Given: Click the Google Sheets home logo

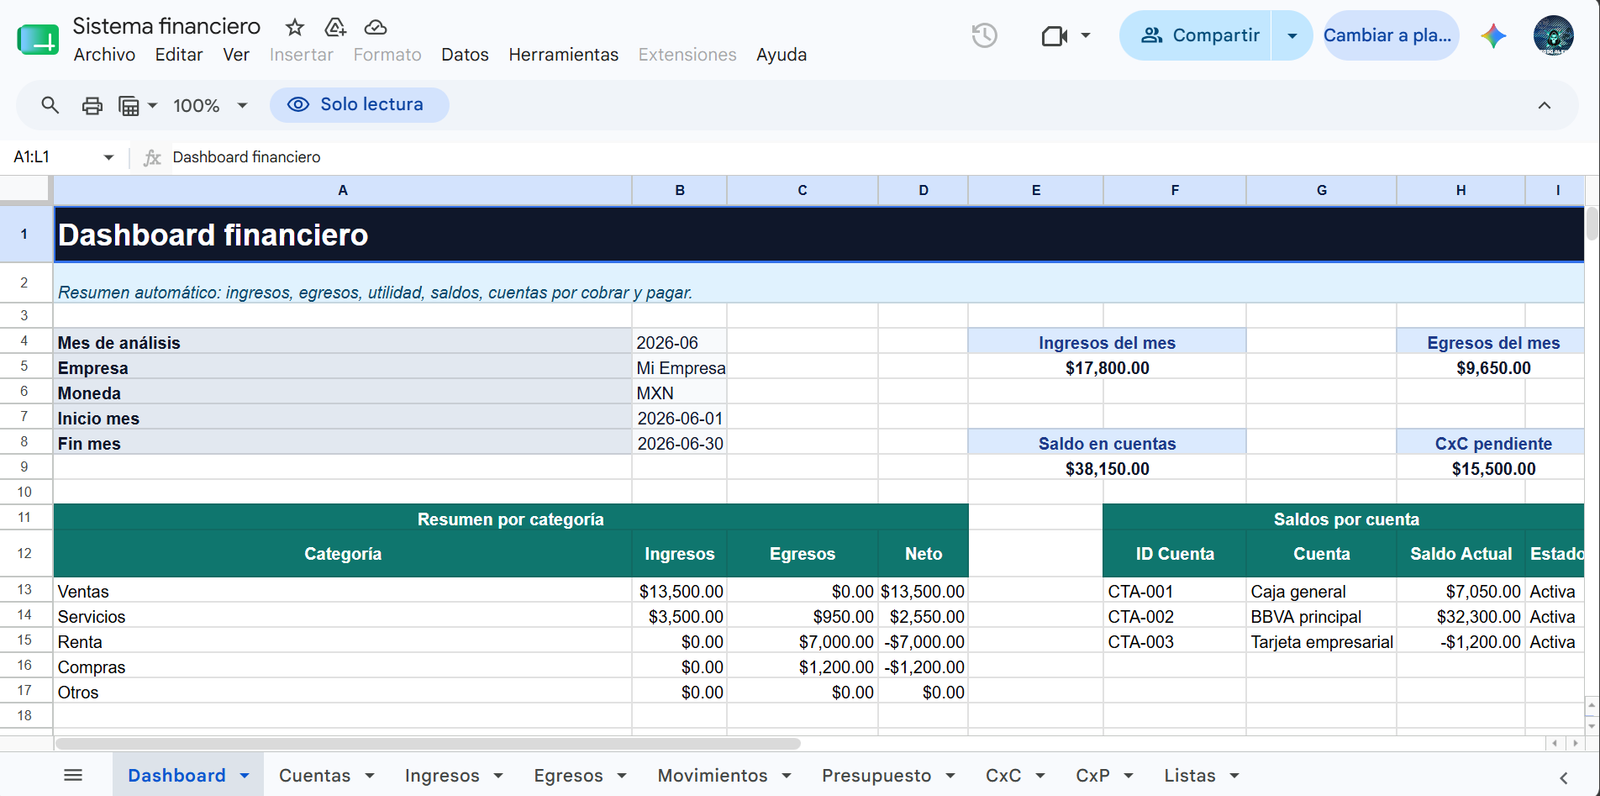Looking at the screenshot, I should [38, 40].
